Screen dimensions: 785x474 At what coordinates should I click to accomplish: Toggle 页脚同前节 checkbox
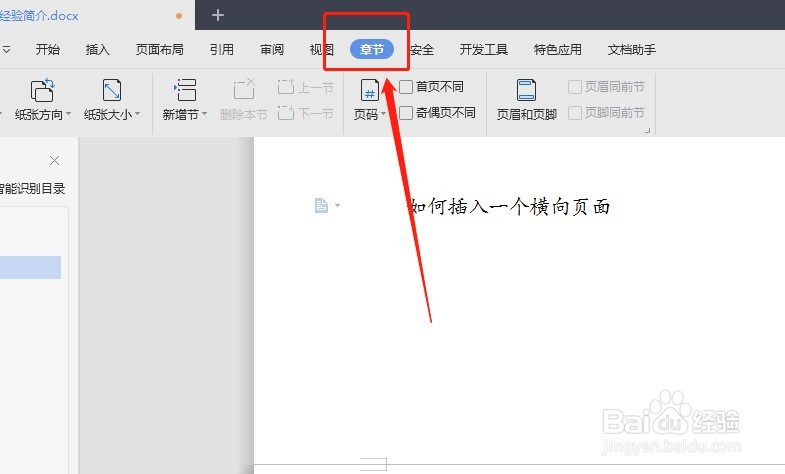(575, 113)
